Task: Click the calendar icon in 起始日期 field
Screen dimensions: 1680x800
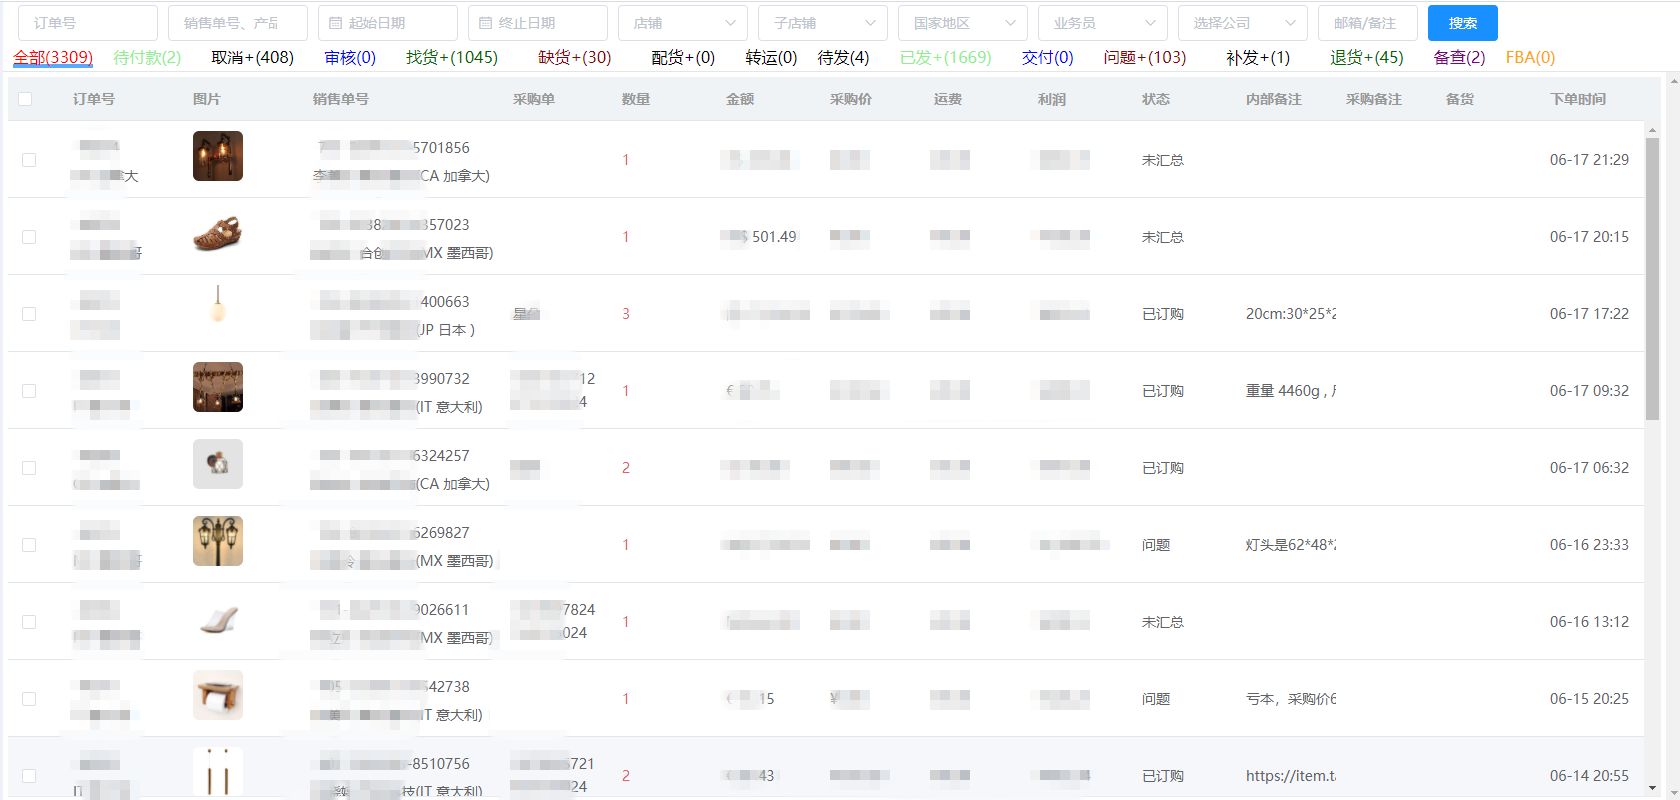Action: [x=335, y=23]
